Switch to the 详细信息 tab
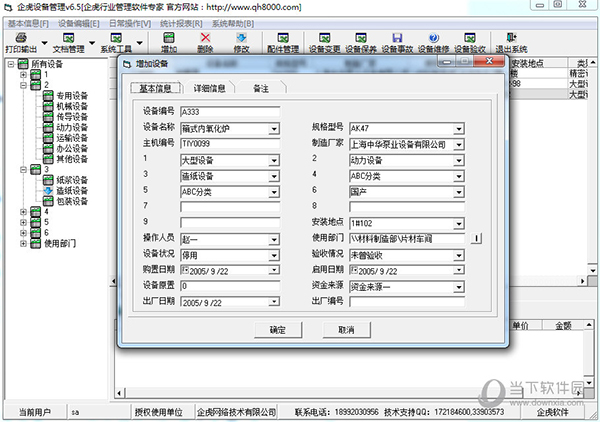 pos(210,88)
